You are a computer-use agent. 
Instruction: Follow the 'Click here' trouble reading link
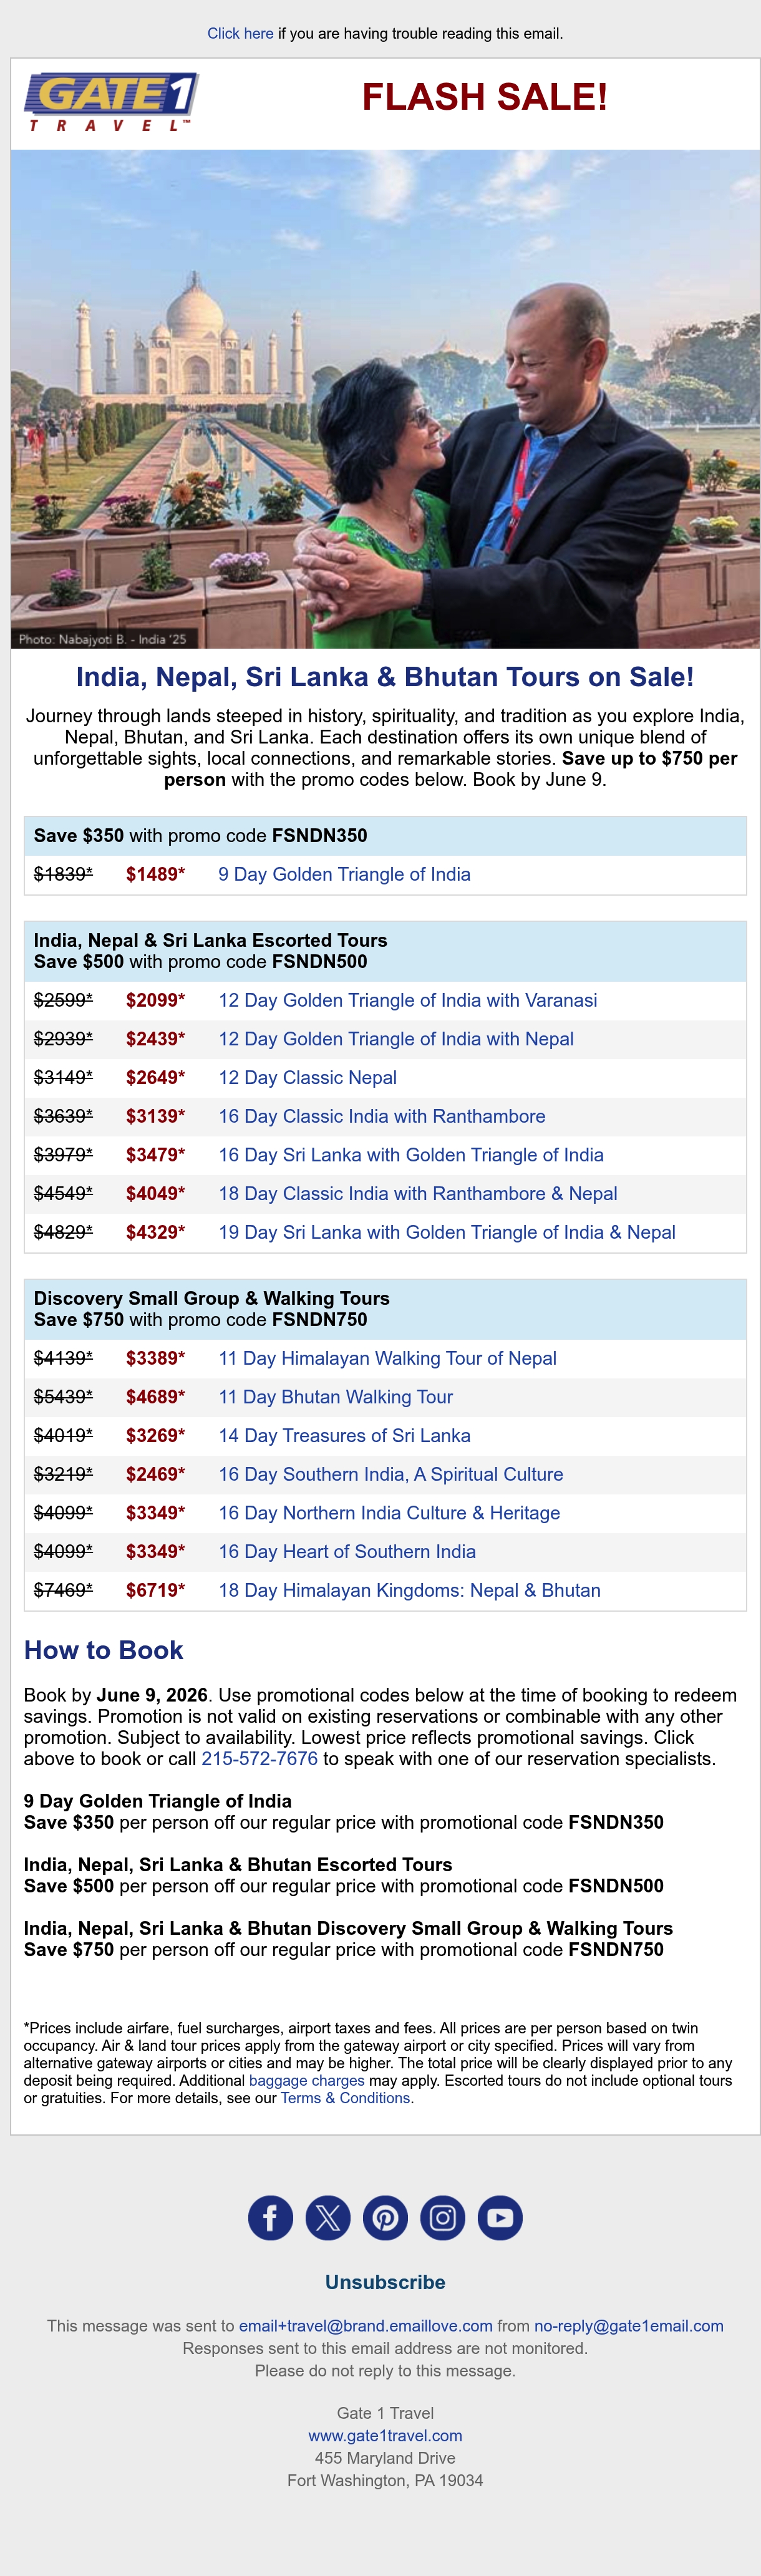pyautogui.click(x=240, y=33)
